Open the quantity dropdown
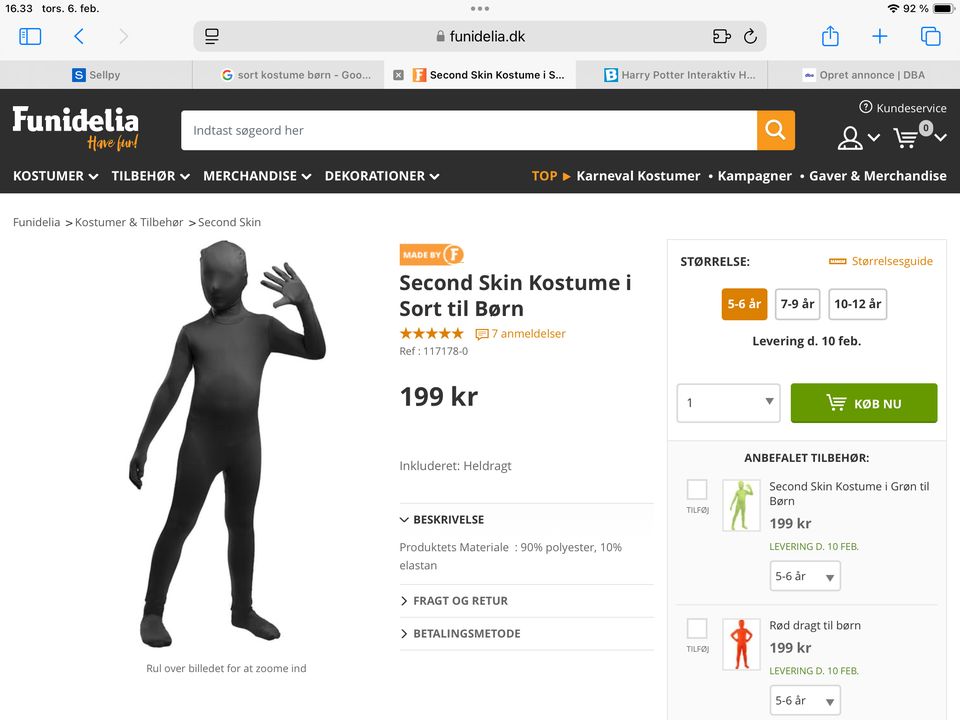The width and height of the screenshot is (960, 720). pos(728,403)
